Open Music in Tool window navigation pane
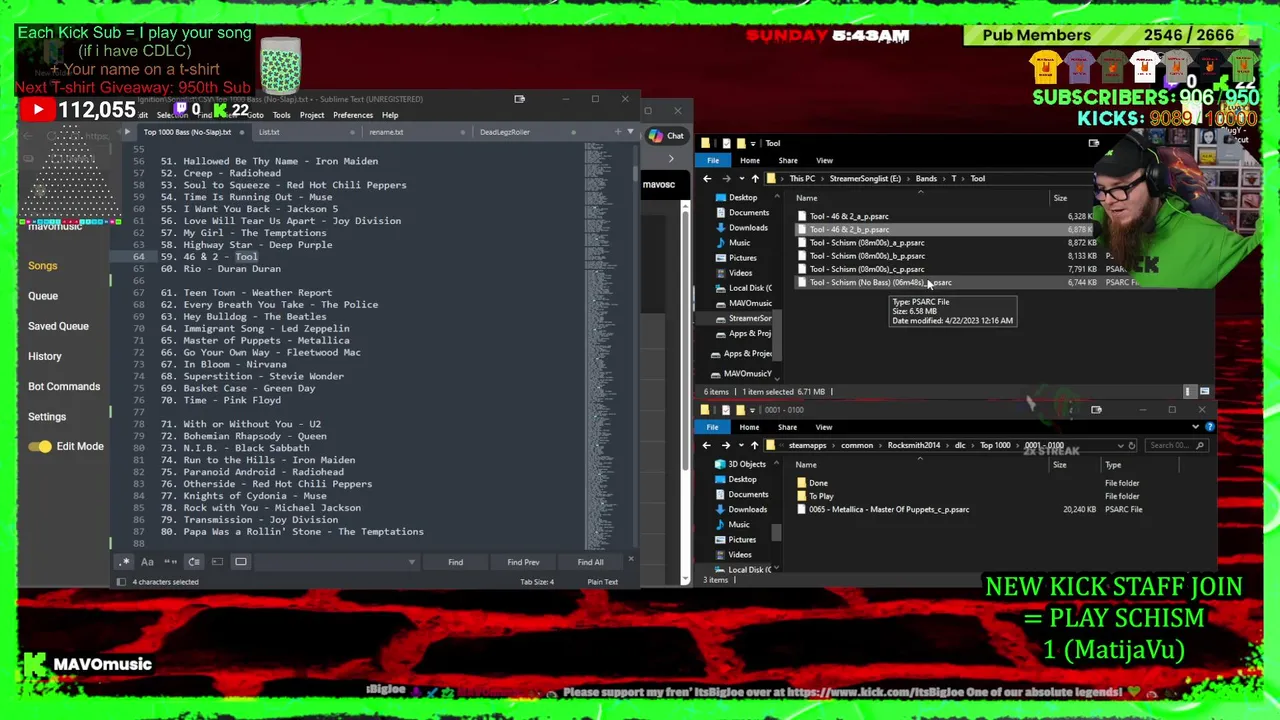1280x720 pixels. pyautogui.click(x=734, y=243)
